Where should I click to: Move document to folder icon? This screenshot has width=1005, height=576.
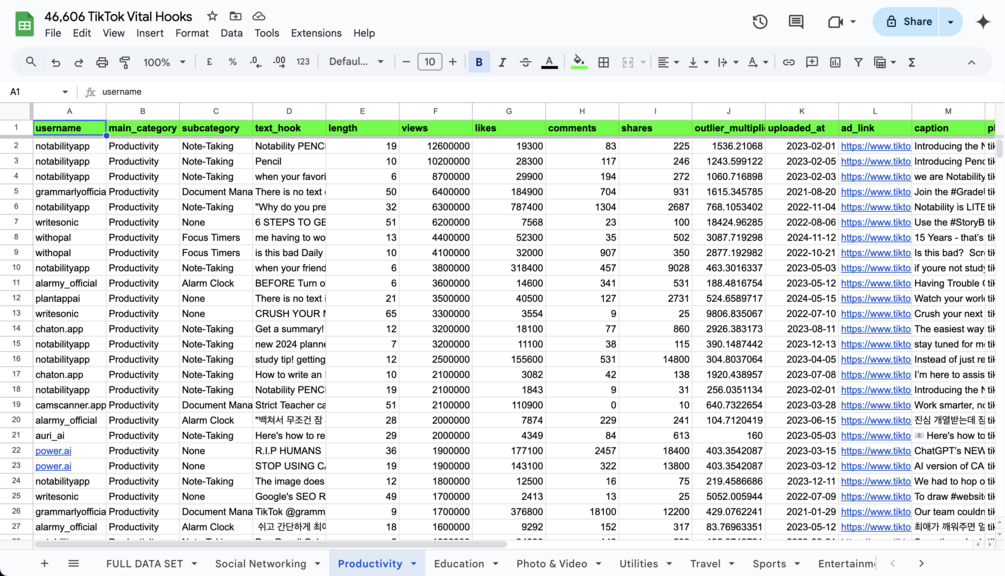click(x=235, y=16)
